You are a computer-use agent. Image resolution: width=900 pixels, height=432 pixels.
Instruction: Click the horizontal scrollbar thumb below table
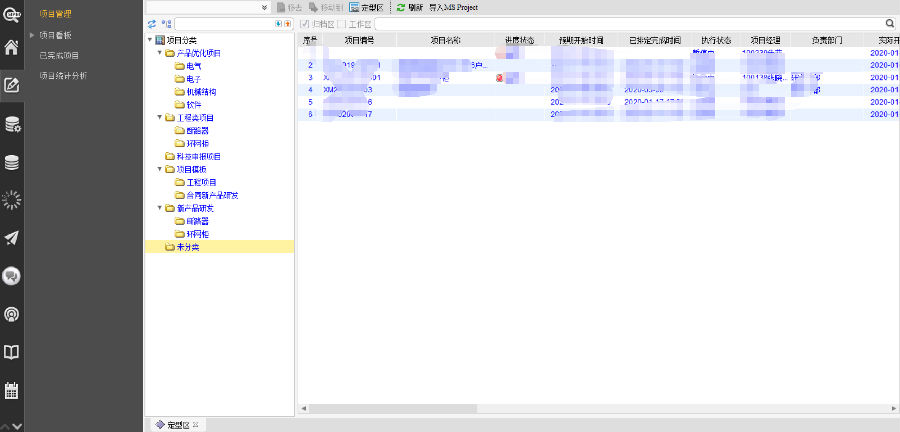click(x=393, y=408)
